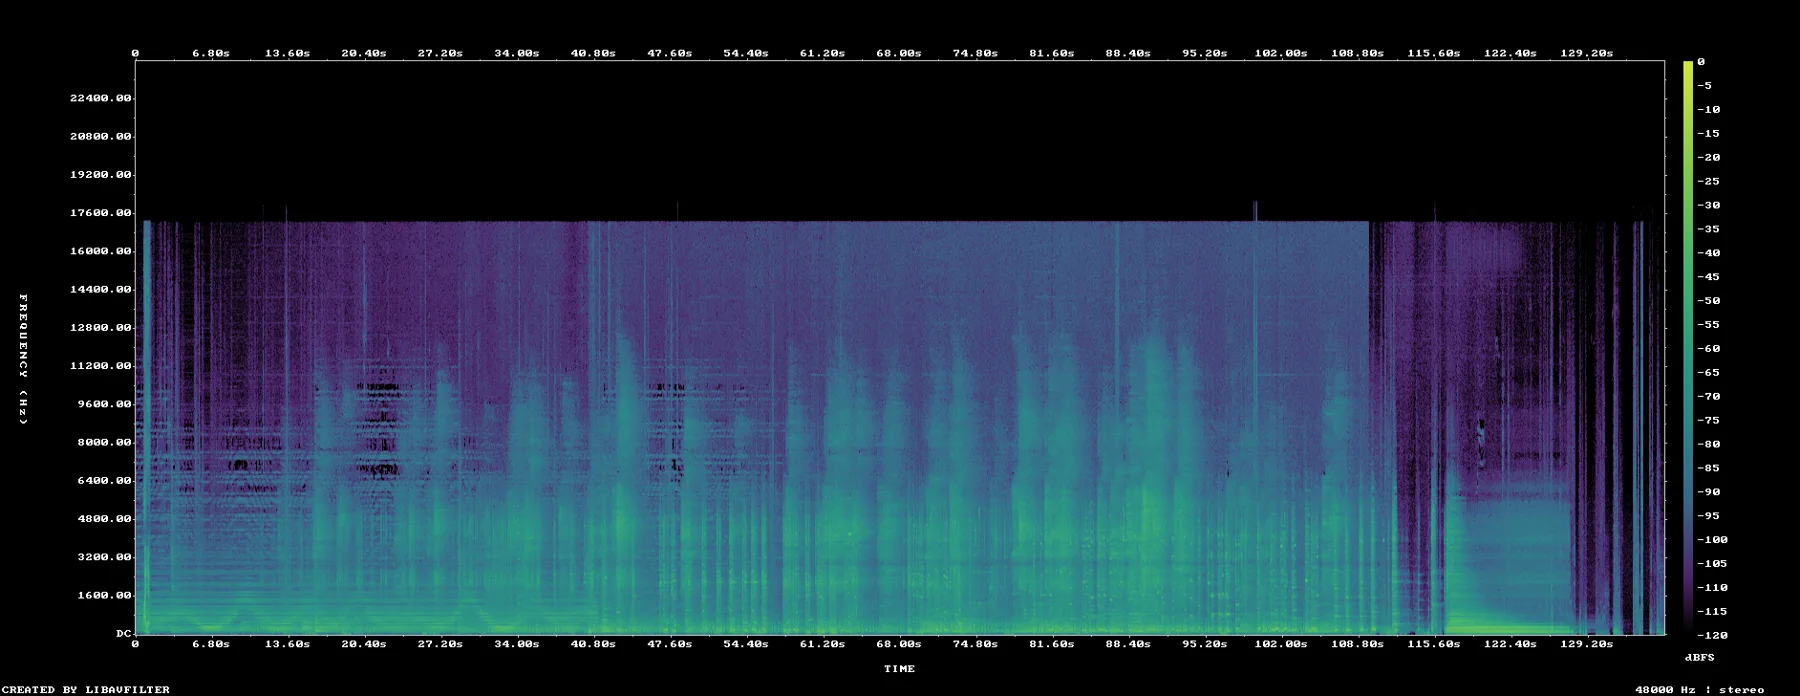The height and width of the screenshot is (696, 1800).
Task: Click the -100 dBFS legend value
Action: click(1713, 540)
